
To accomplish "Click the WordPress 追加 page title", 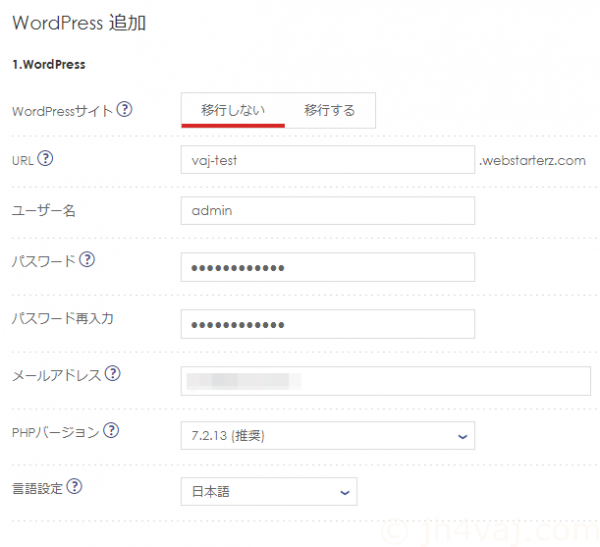I will click(79, 22).
